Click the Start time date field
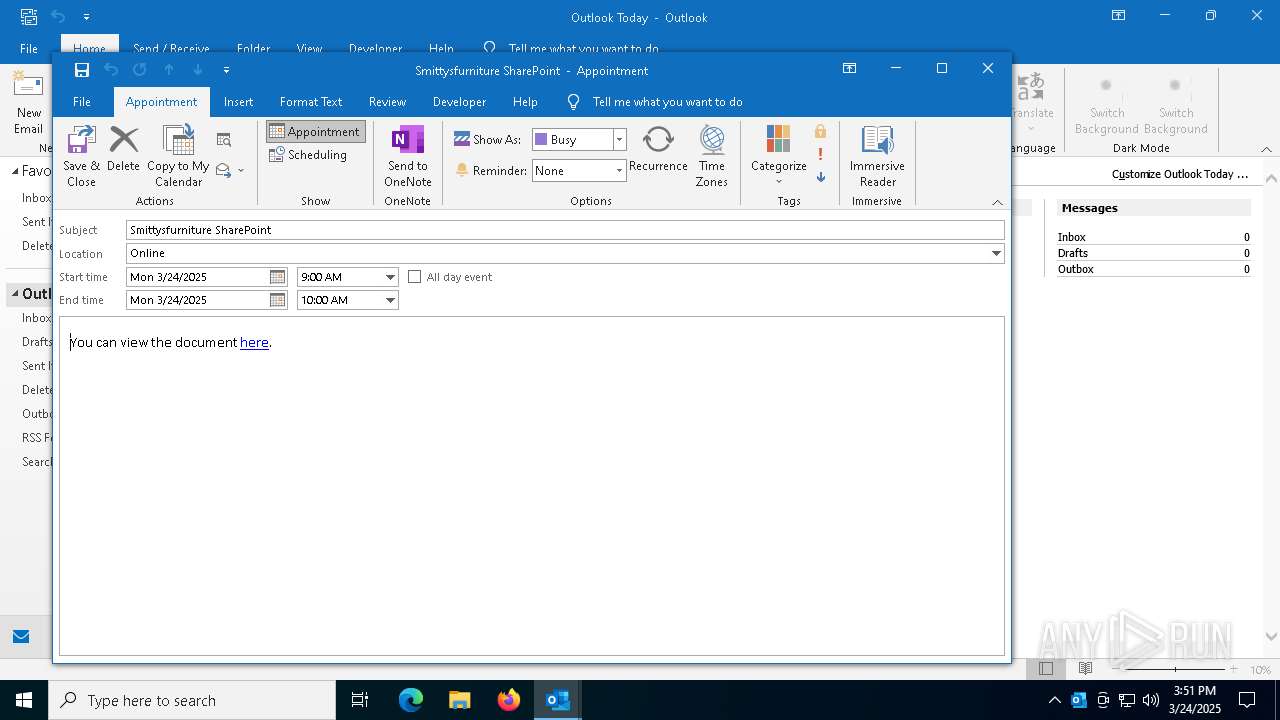 click(198, 277)
